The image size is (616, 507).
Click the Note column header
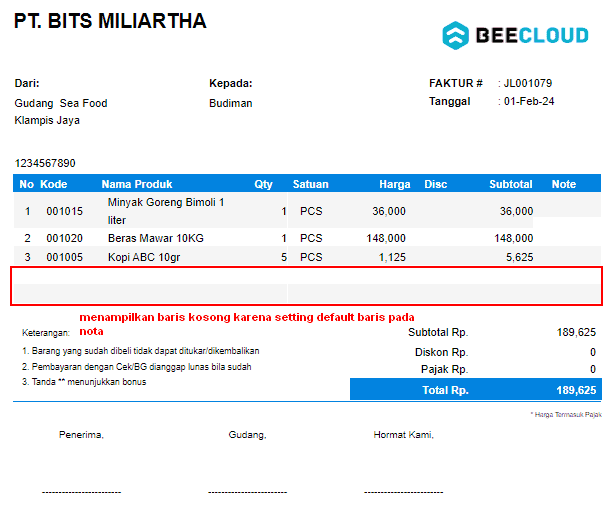pyautogui.click(x=564, y=184)
